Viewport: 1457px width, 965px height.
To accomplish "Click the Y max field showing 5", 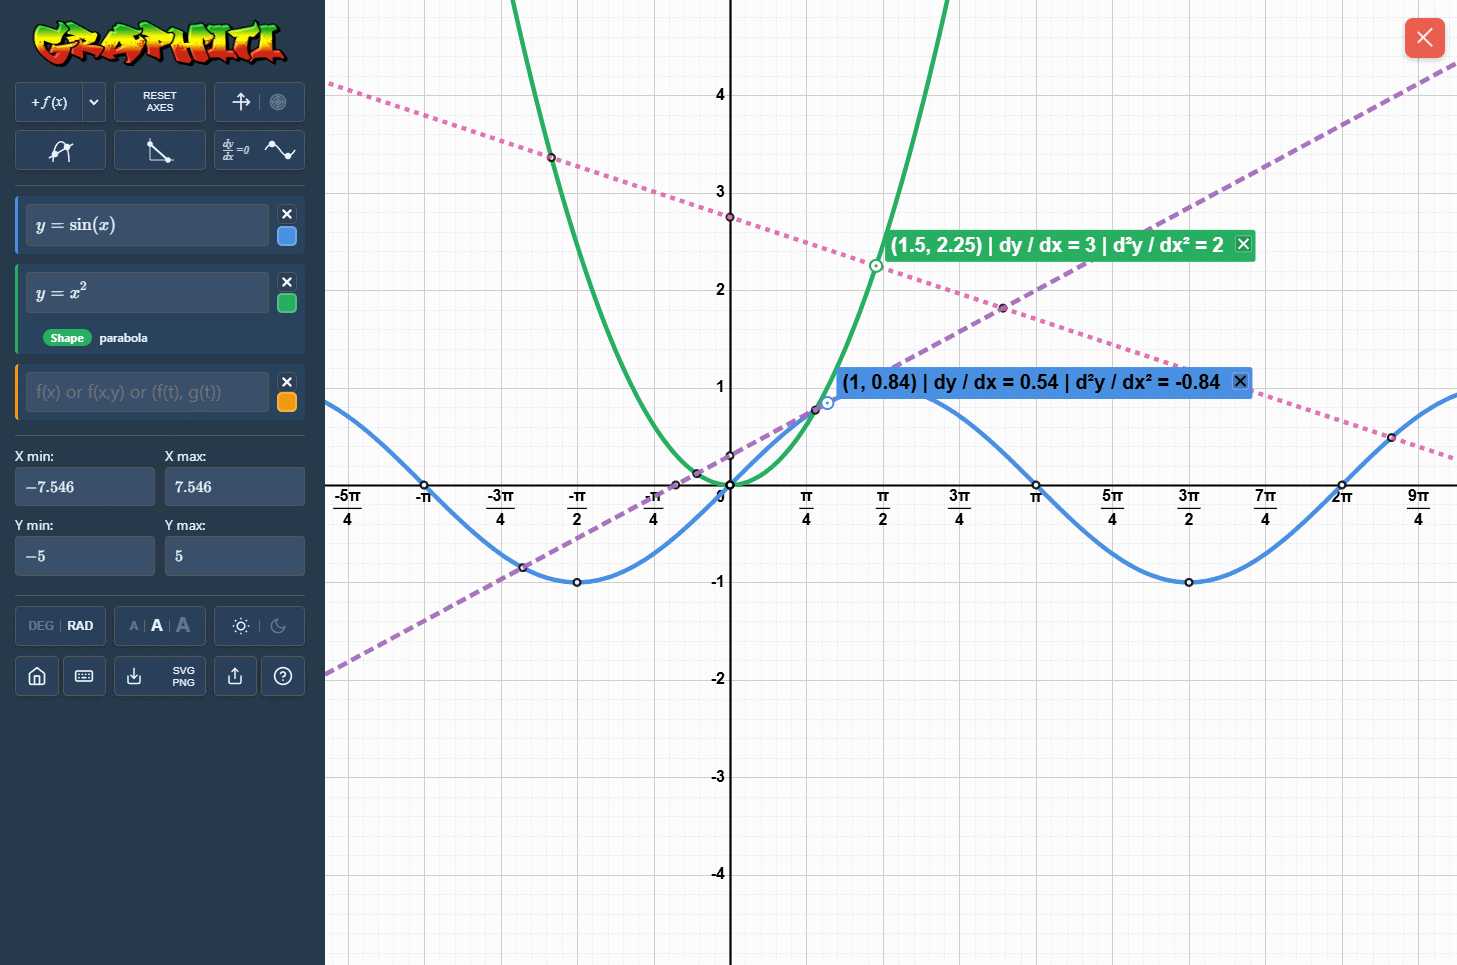I will [235, 556].
